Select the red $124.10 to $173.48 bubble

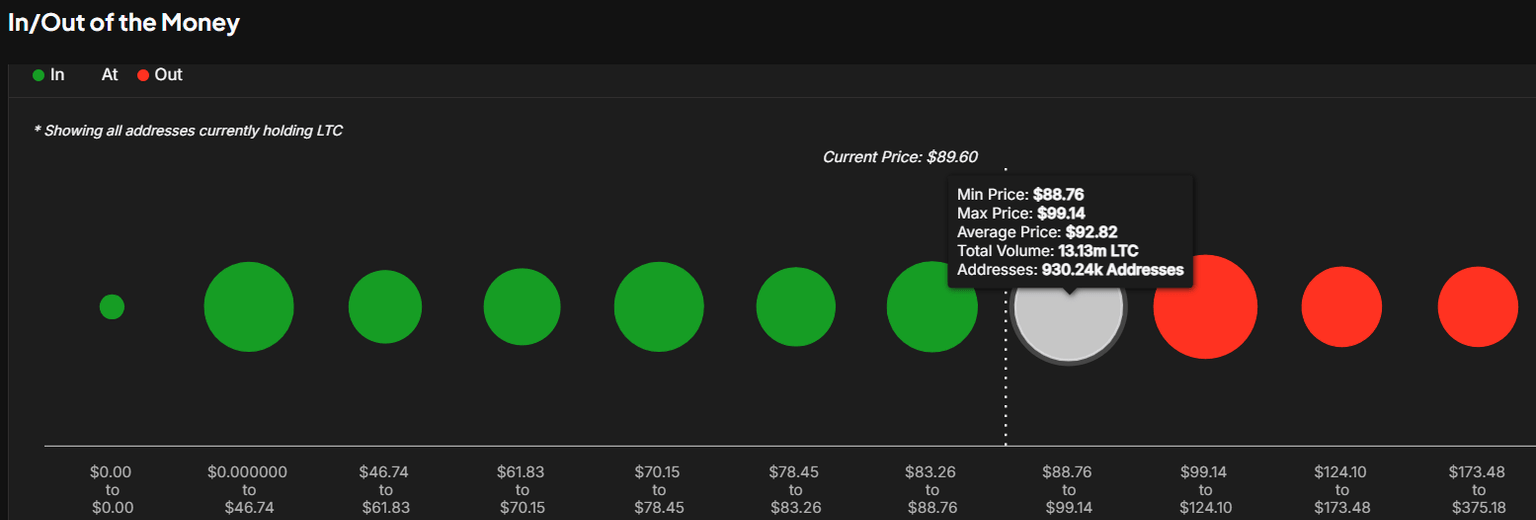[1342, 307]
